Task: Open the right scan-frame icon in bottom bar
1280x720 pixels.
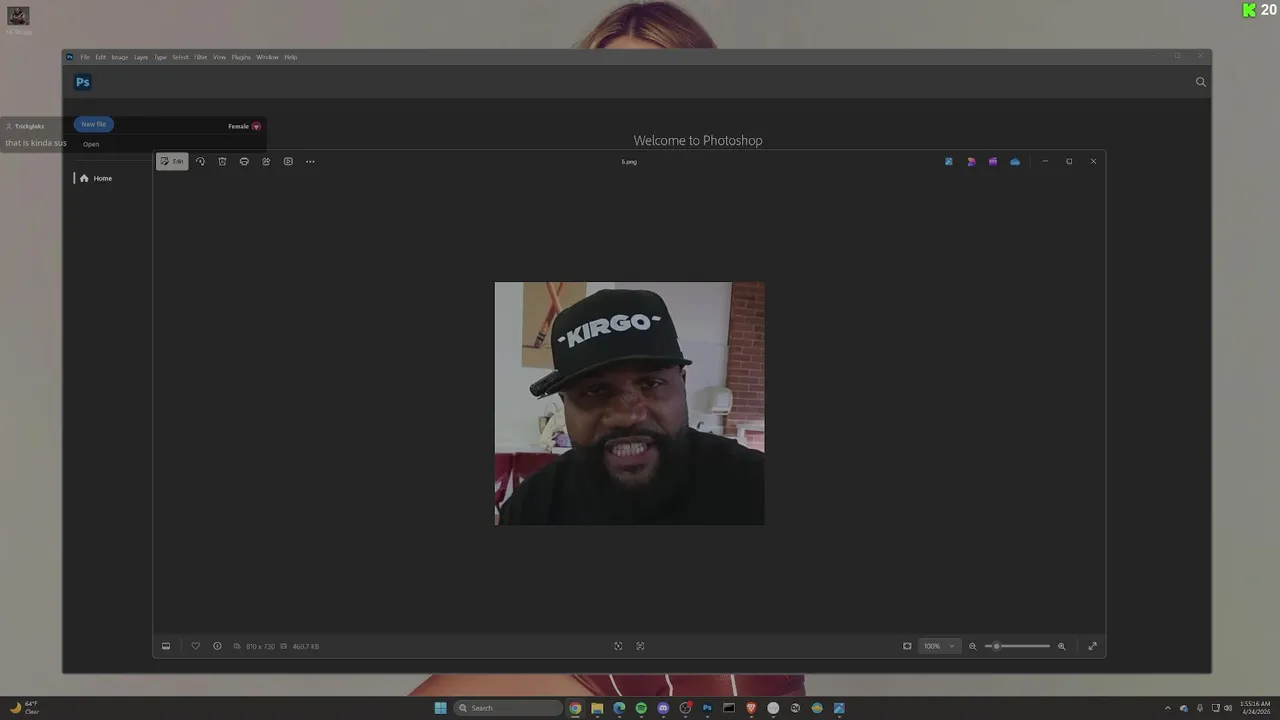Action: coord(640,646)
